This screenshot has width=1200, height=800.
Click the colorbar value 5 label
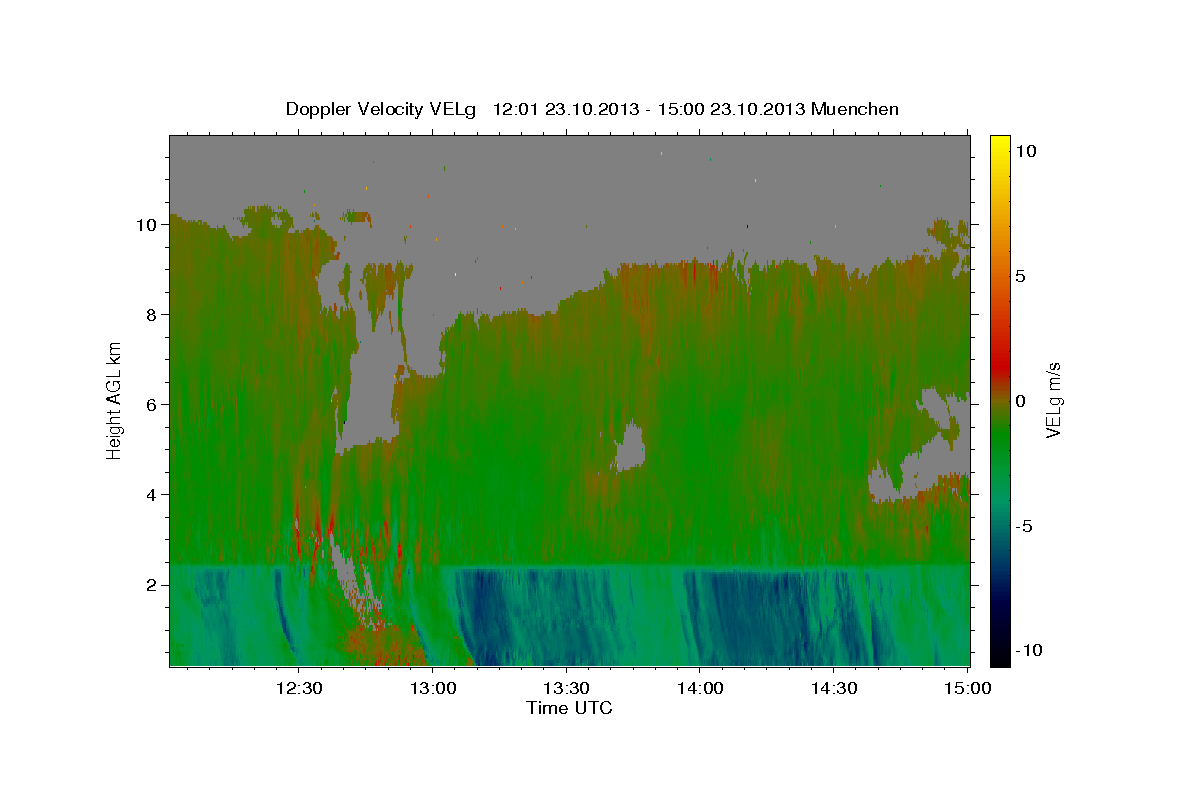[x=1021, y=276]
